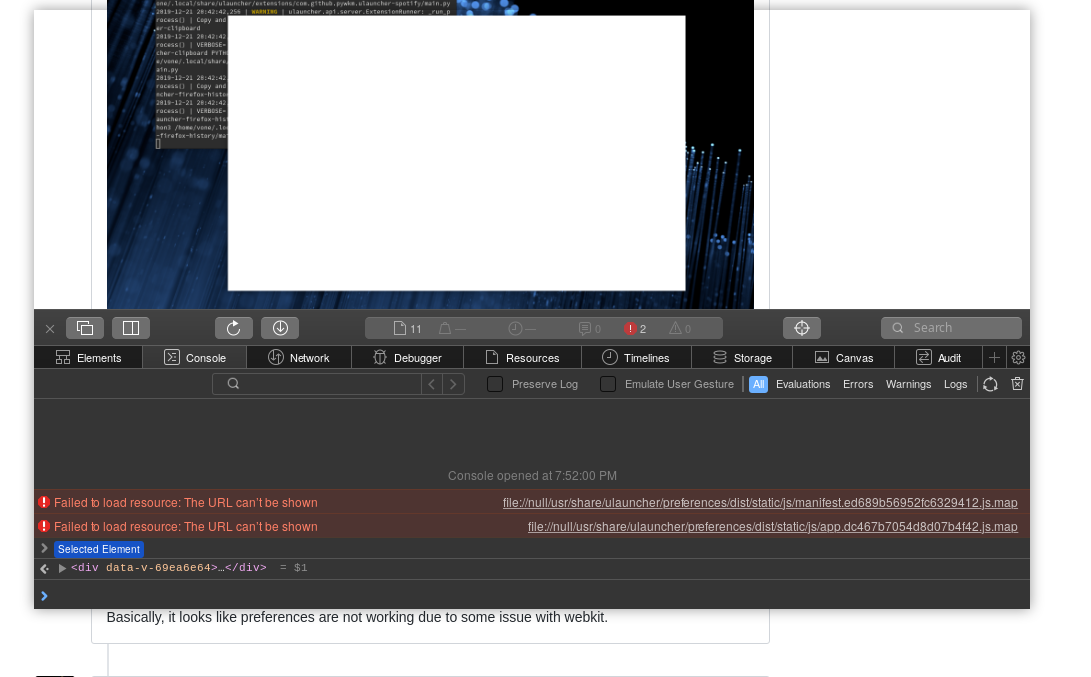Select the All console filter toggle

[758, 384]
